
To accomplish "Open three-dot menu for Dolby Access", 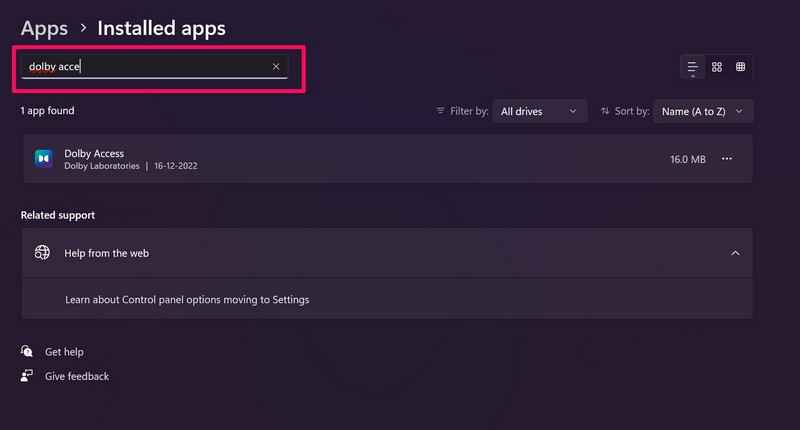I will pos(727,159).
